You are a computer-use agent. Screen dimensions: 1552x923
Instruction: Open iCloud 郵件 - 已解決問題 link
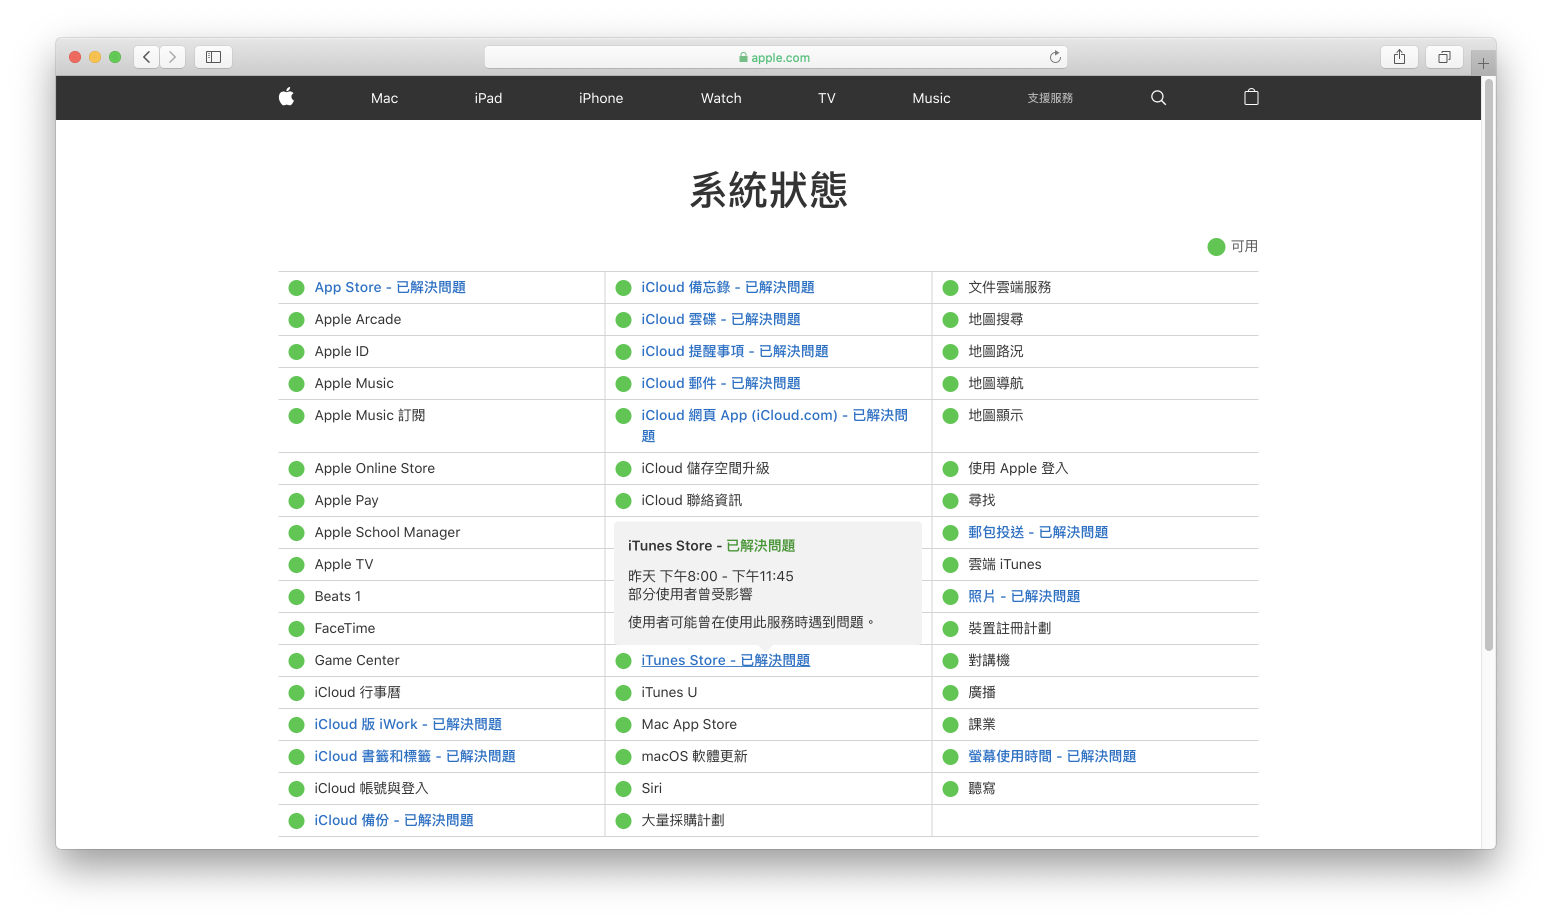(721, 383)
